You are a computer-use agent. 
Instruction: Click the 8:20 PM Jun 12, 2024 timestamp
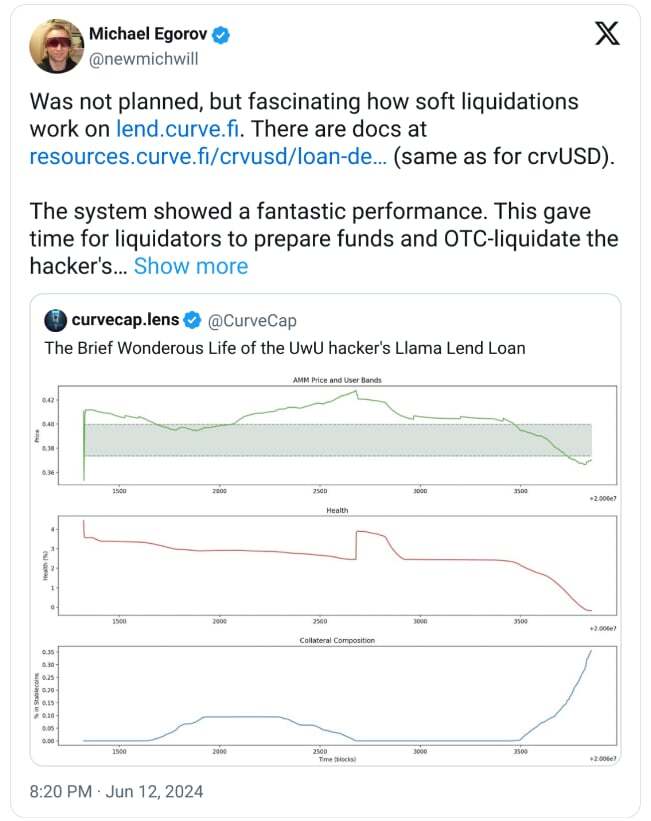[116, 791]
